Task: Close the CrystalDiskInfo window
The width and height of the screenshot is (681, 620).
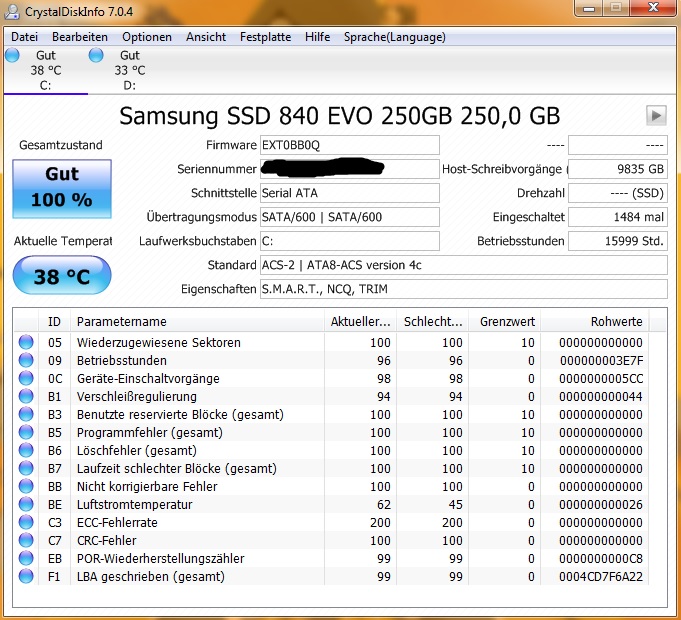Action: (x=653, y=7)
